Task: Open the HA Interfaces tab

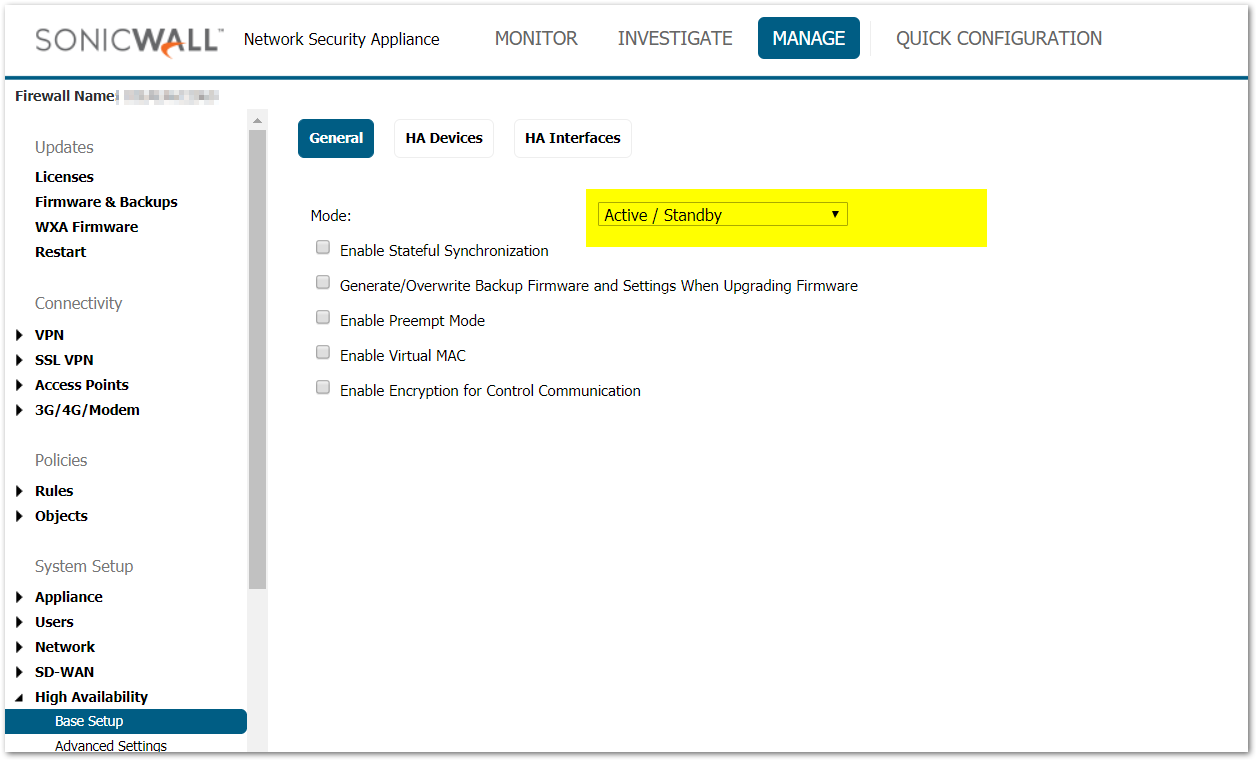Action: [x=572, y=138]
